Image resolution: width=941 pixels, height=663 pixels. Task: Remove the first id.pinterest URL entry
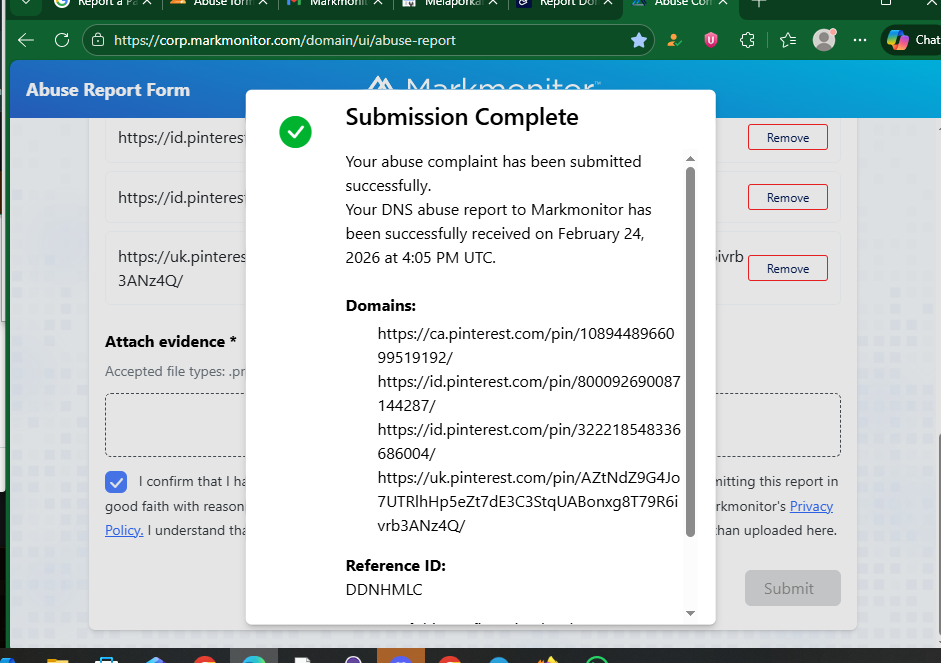(787, 137)
